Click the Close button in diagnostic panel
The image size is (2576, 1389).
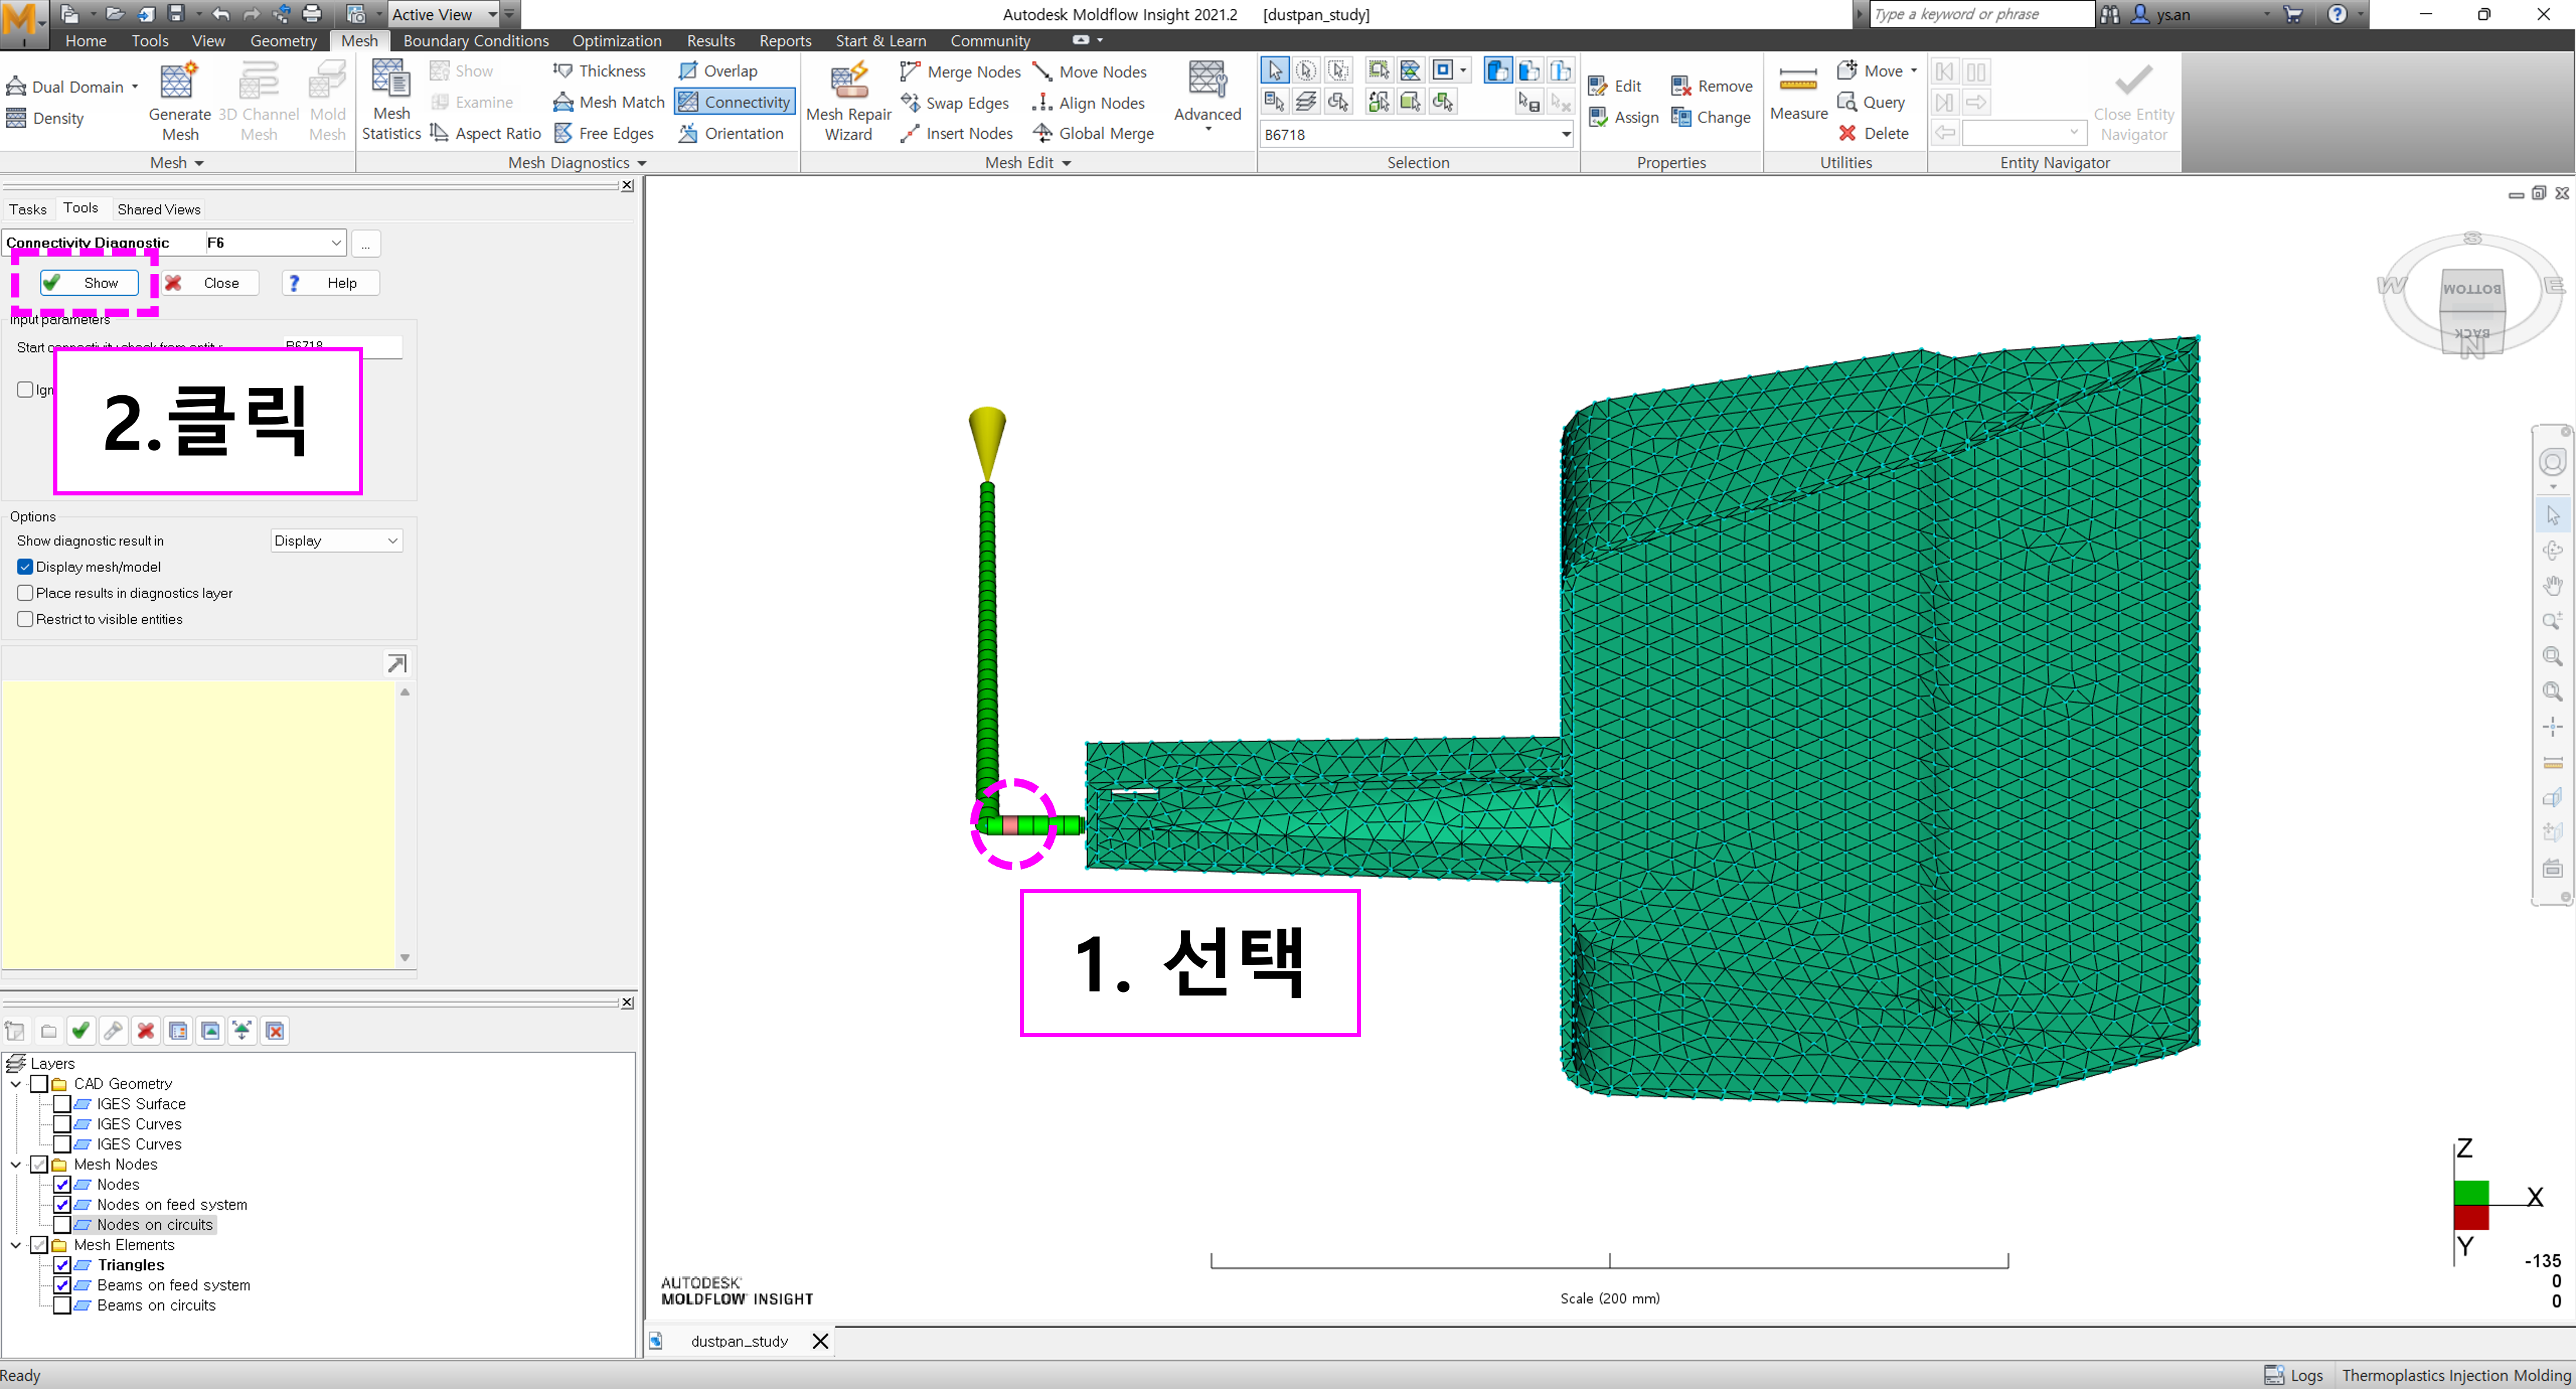(210, 283)
